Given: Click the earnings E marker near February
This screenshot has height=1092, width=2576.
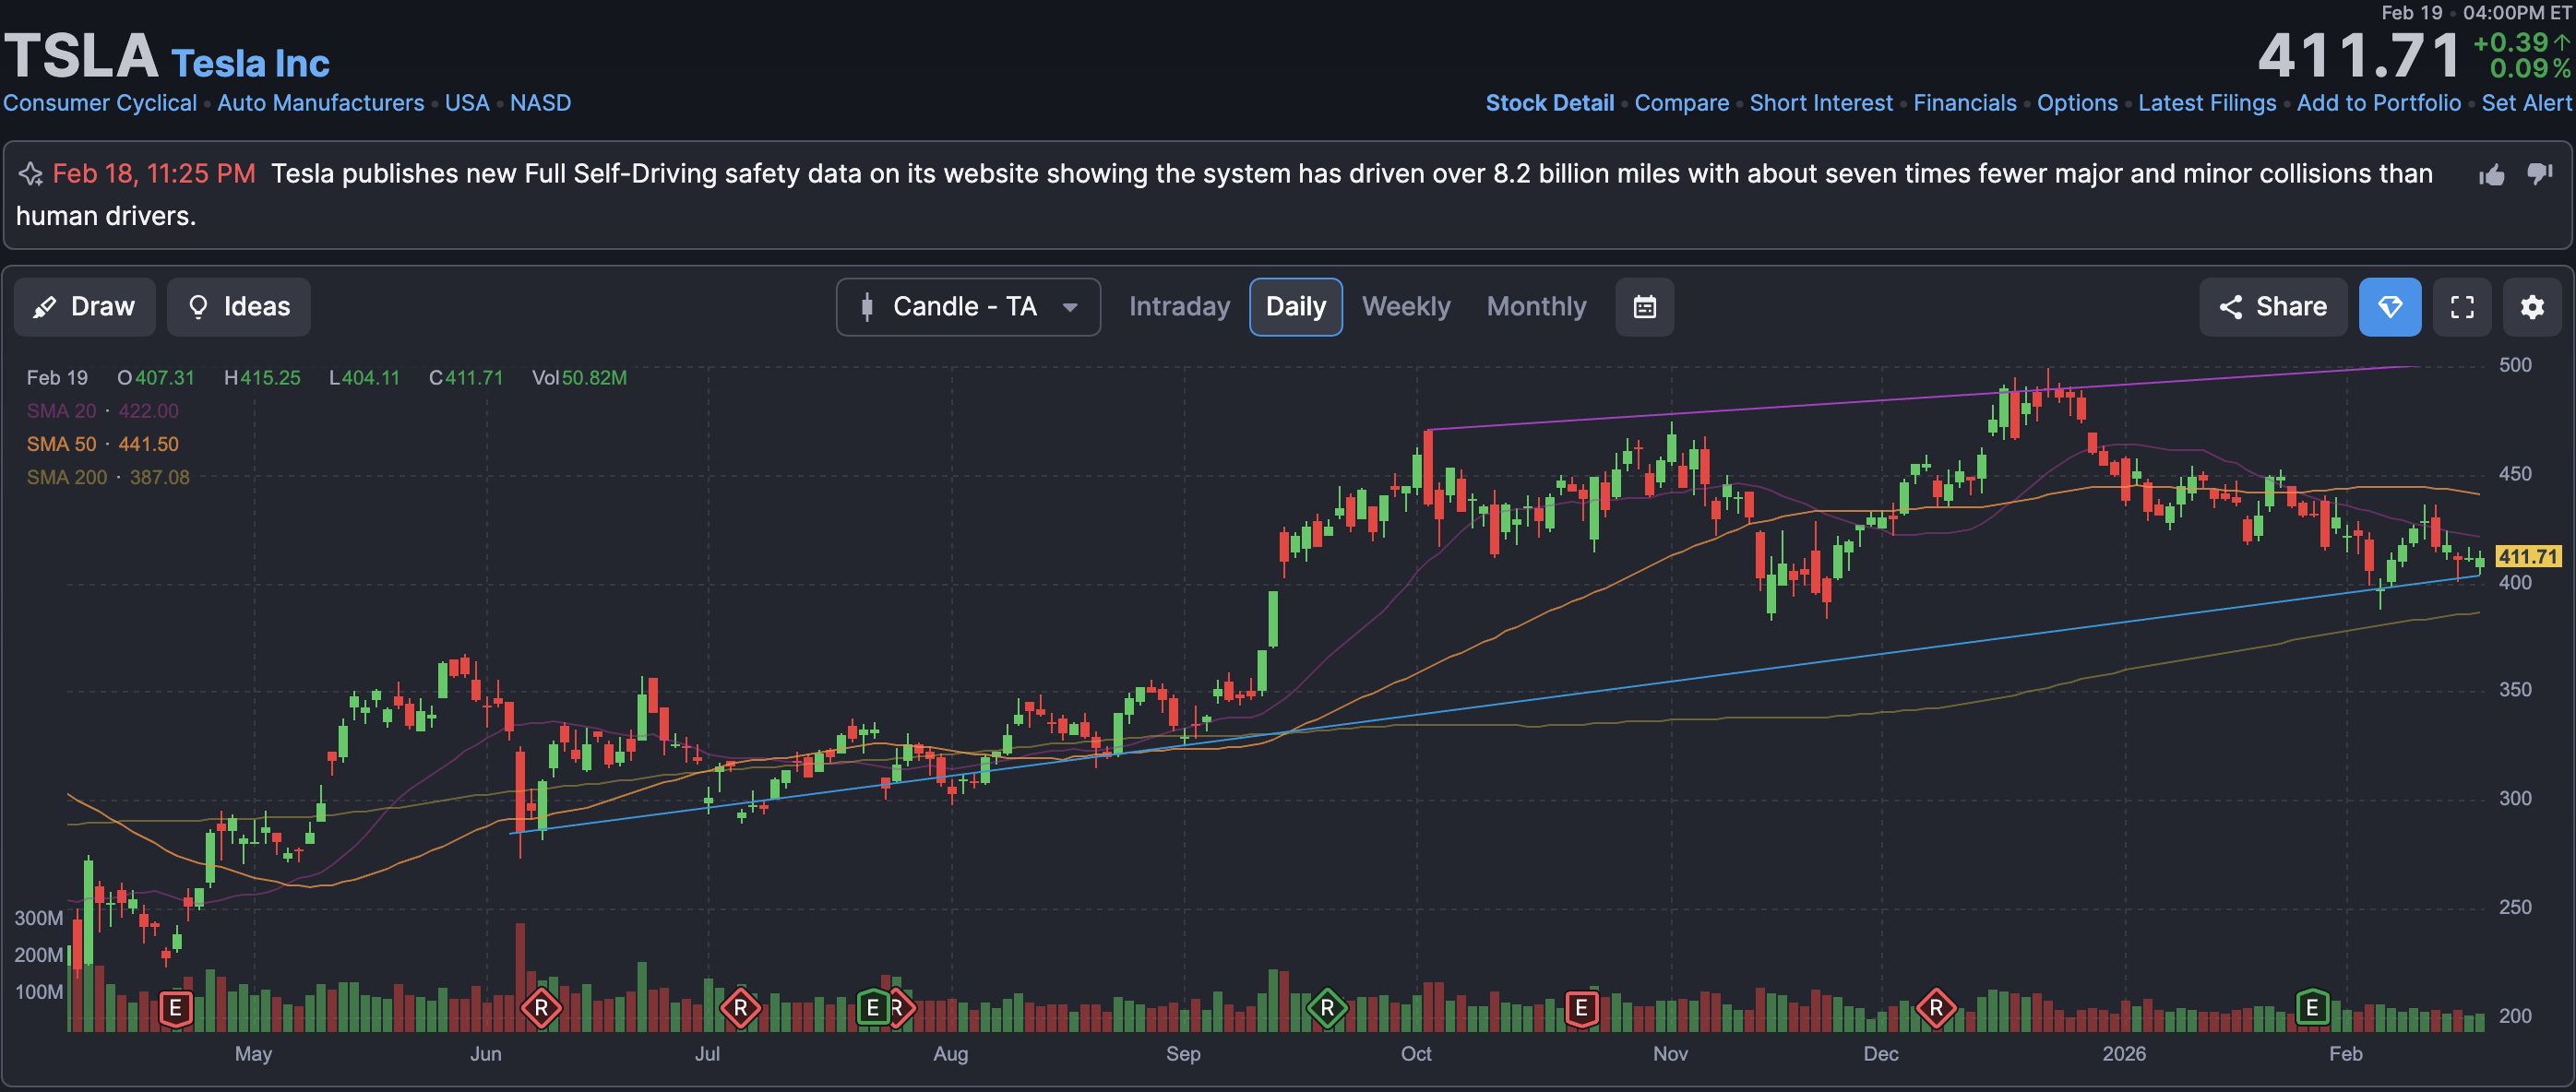Looking at the screenshot, I should click(x=2311, y=1007).
